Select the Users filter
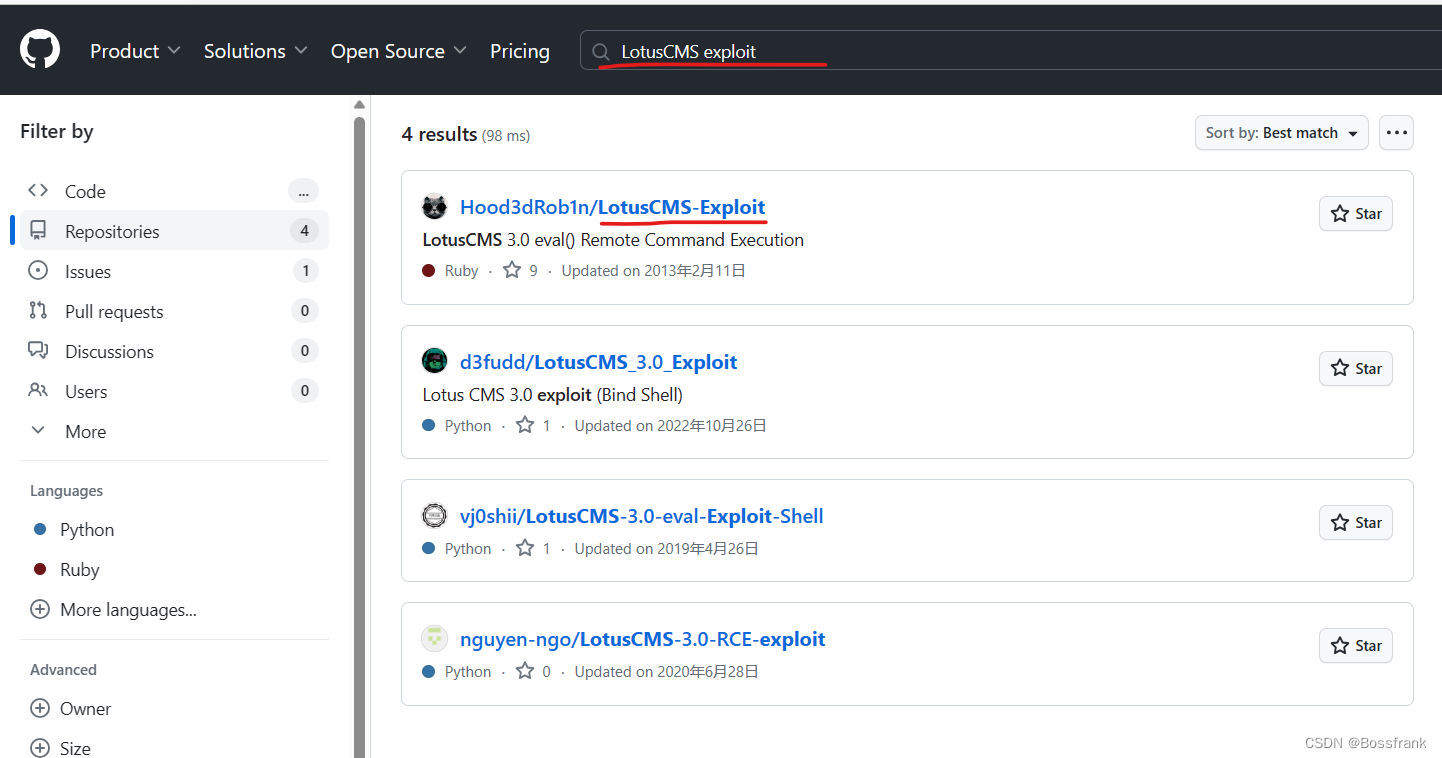 174,391
